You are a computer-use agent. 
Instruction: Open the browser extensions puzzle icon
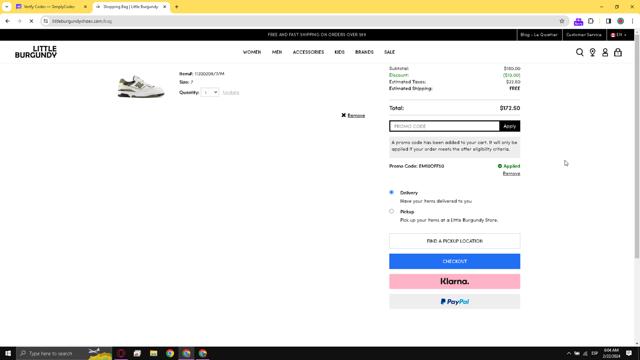[591, 21]
